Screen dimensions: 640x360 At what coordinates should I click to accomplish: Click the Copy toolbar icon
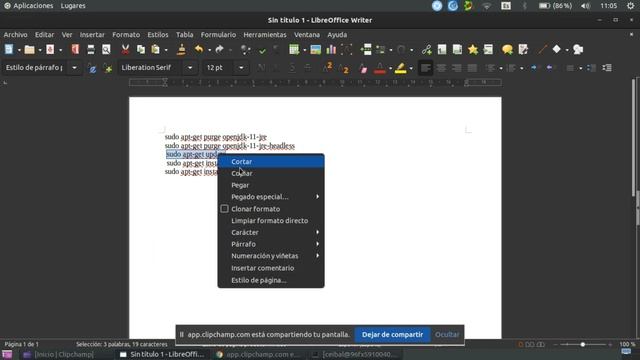[141, 49]
